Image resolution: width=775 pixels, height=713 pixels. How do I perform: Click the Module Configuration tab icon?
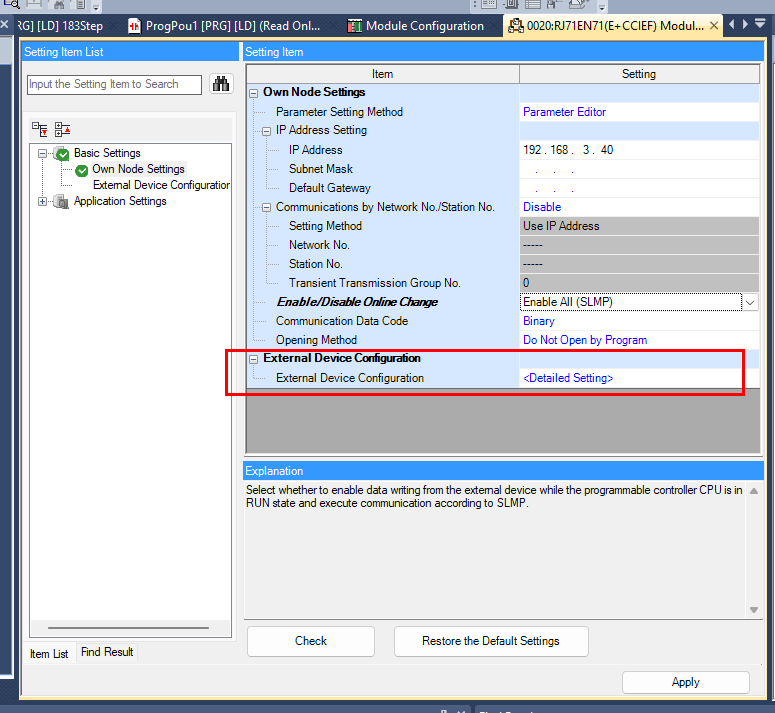click(354, 26)
